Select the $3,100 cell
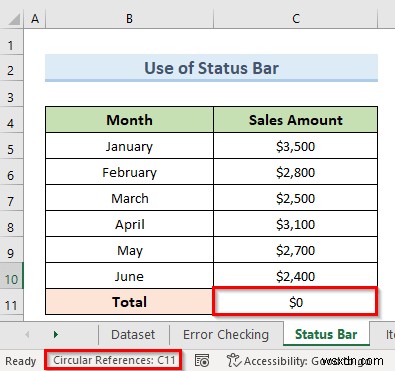The image size is (395, 371). click(x=296, y=224)
